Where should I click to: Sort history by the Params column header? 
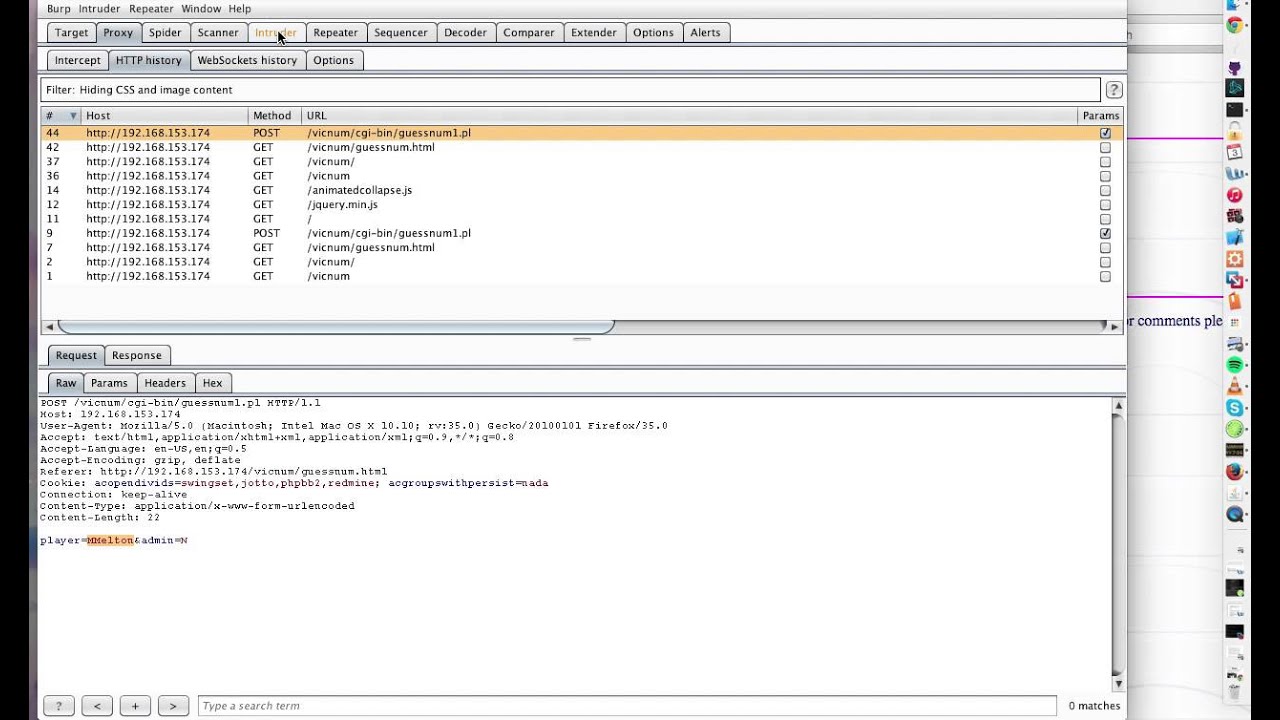(1100, 116)
